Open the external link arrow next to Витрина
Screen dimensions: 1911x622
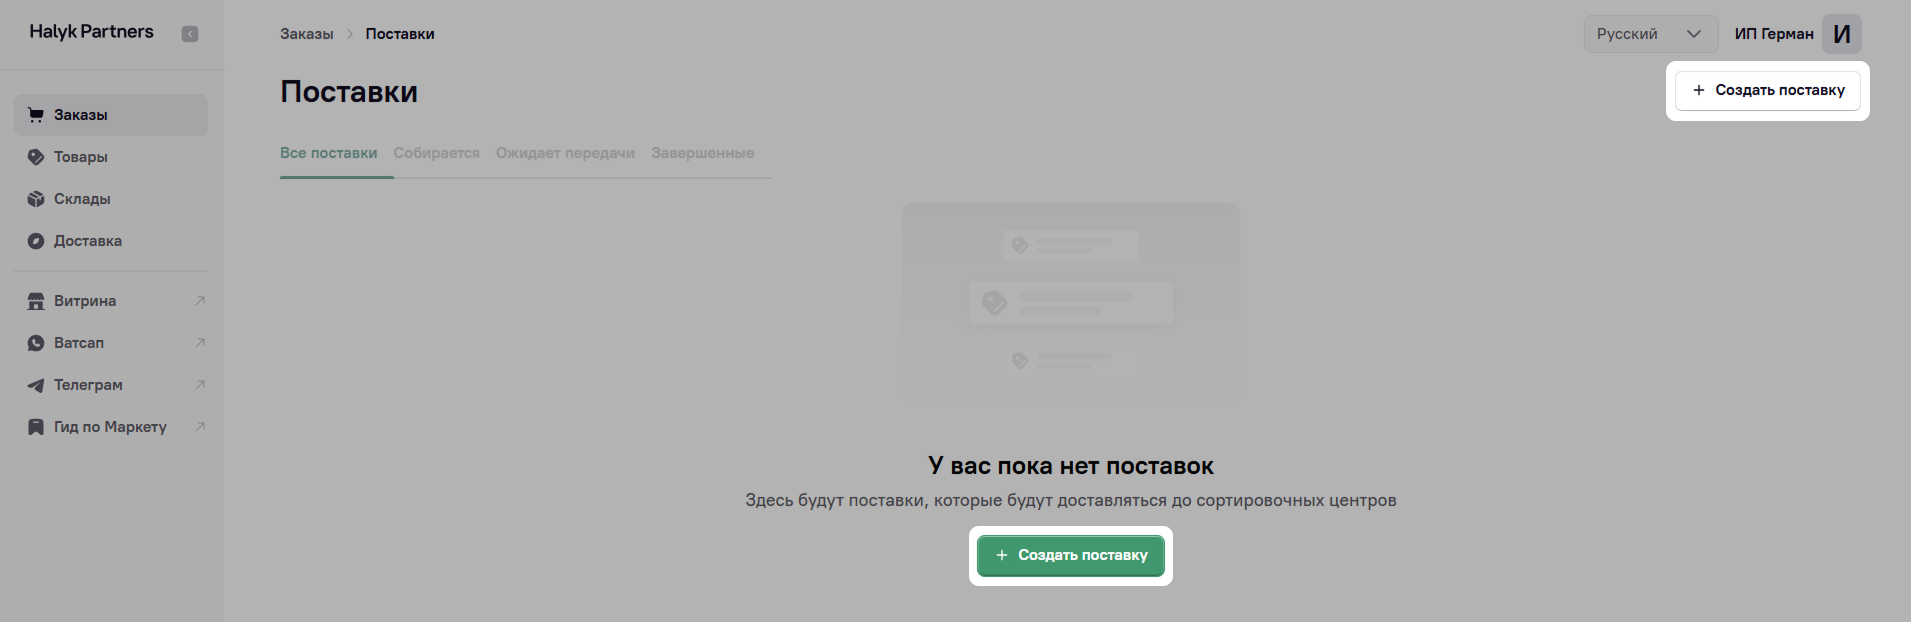coord(200,301)
